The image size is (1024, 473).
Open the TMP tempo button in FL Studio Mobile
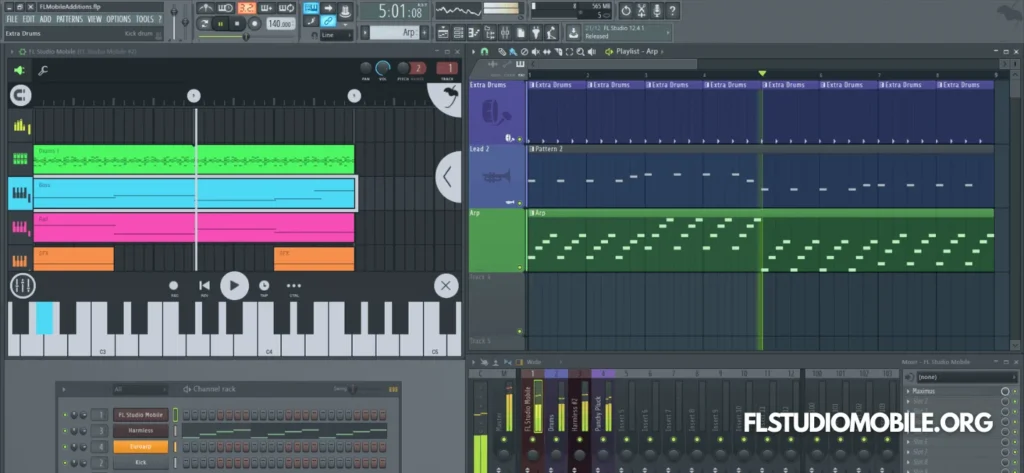point(264,287)
